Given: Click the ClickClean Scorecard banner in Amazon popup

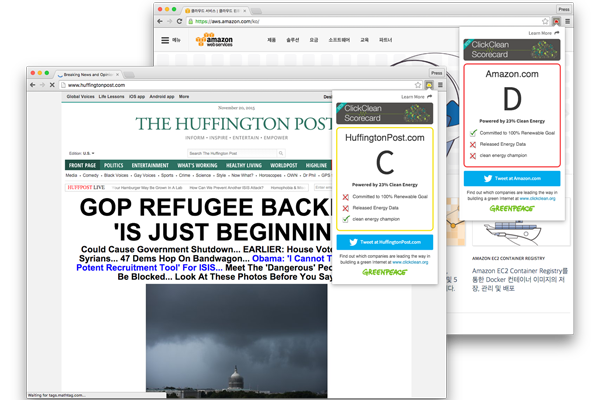Looking at the screenshot, I should tap(512, 50).
